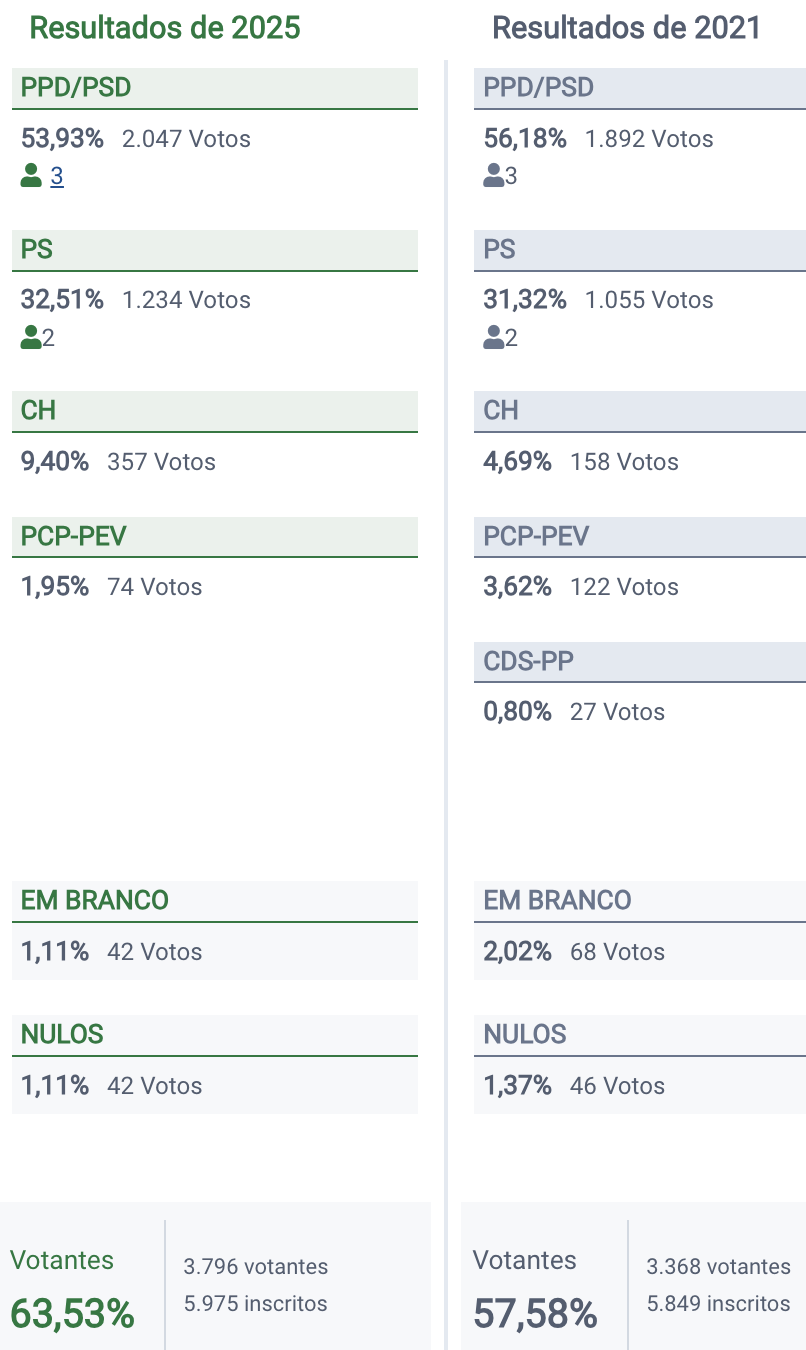Image resolution: width=806 pixels, height=1350 pixels.
Task: Click the EM BRANCO header in 2025 results
Action: [x=95, y=901]
